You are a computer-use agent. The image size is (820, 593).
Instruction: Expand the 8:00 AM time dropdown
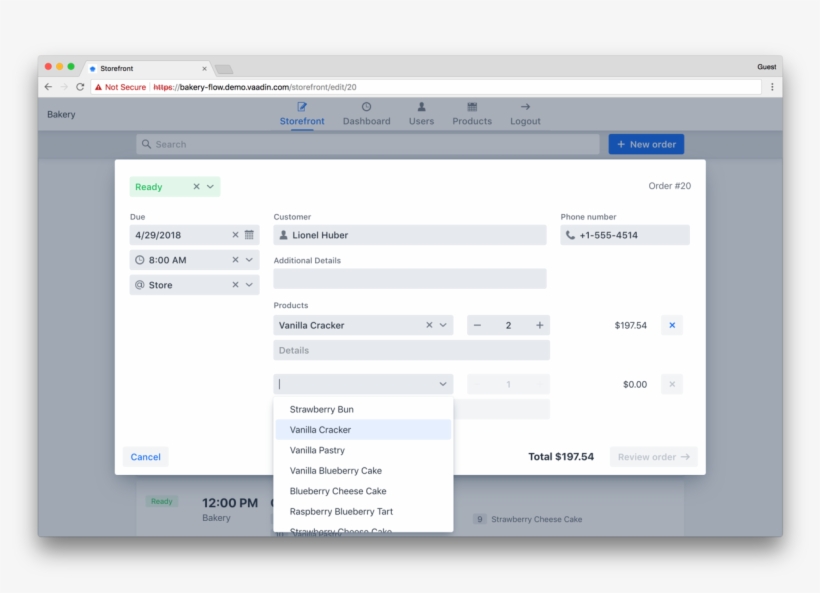point(249,260)
